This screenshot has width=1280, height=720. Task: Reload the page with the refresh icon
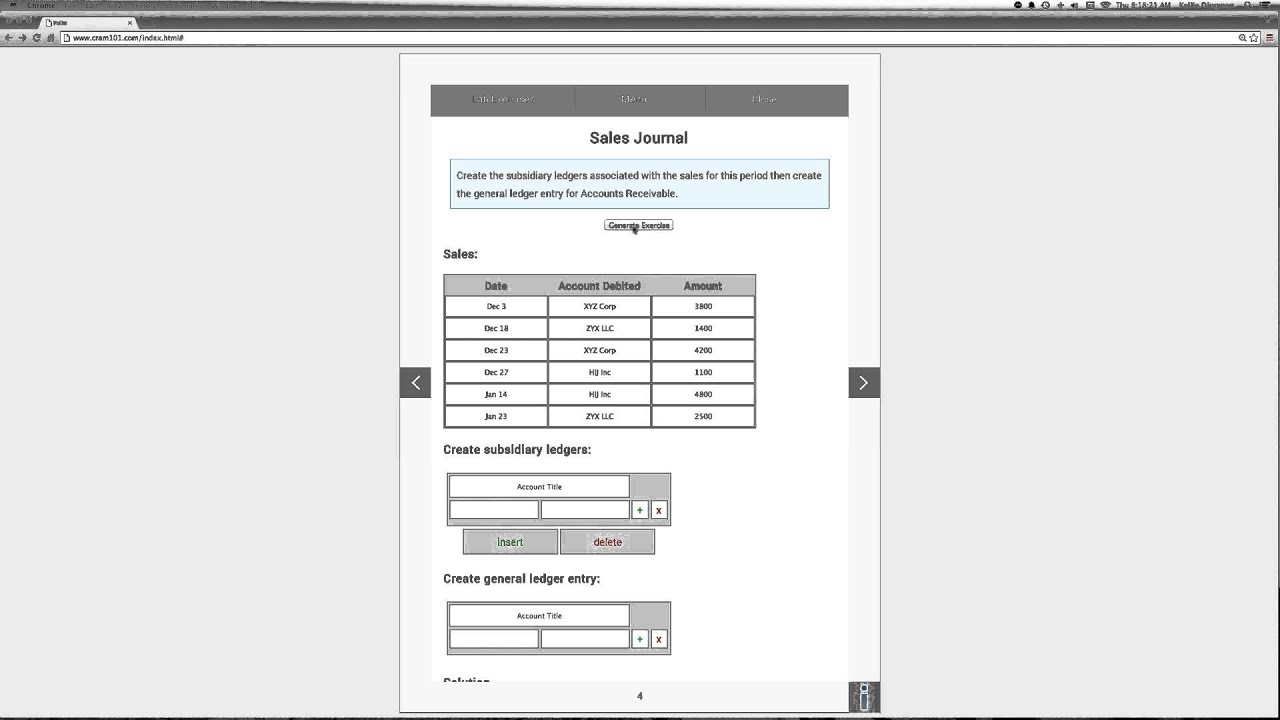point(36,37)
